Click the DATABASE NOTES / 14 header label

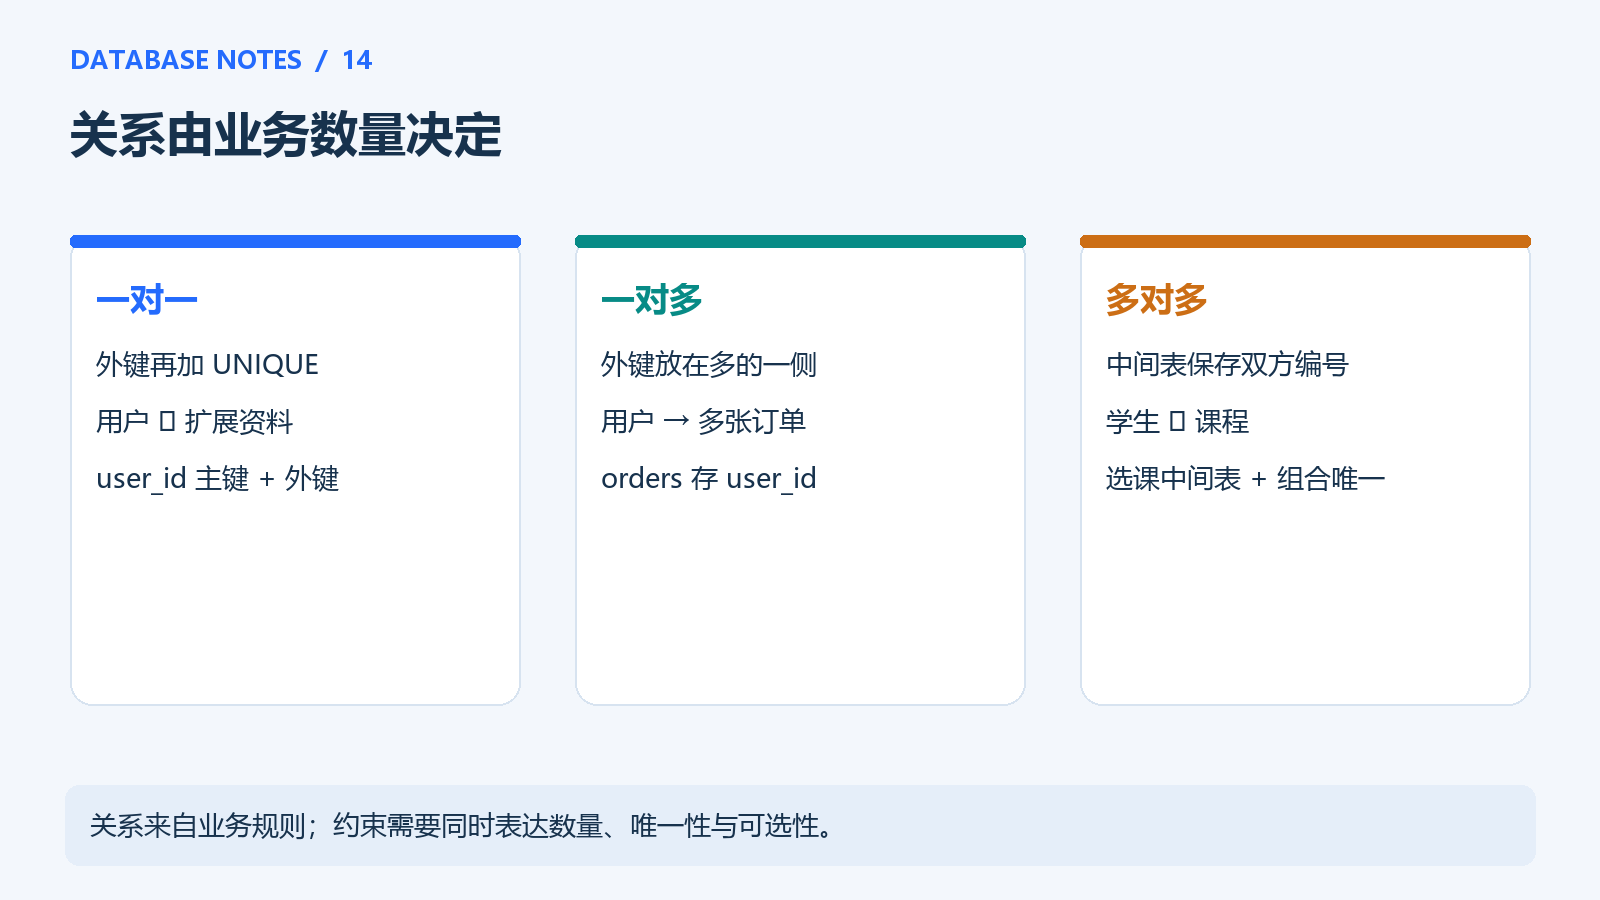221,60
